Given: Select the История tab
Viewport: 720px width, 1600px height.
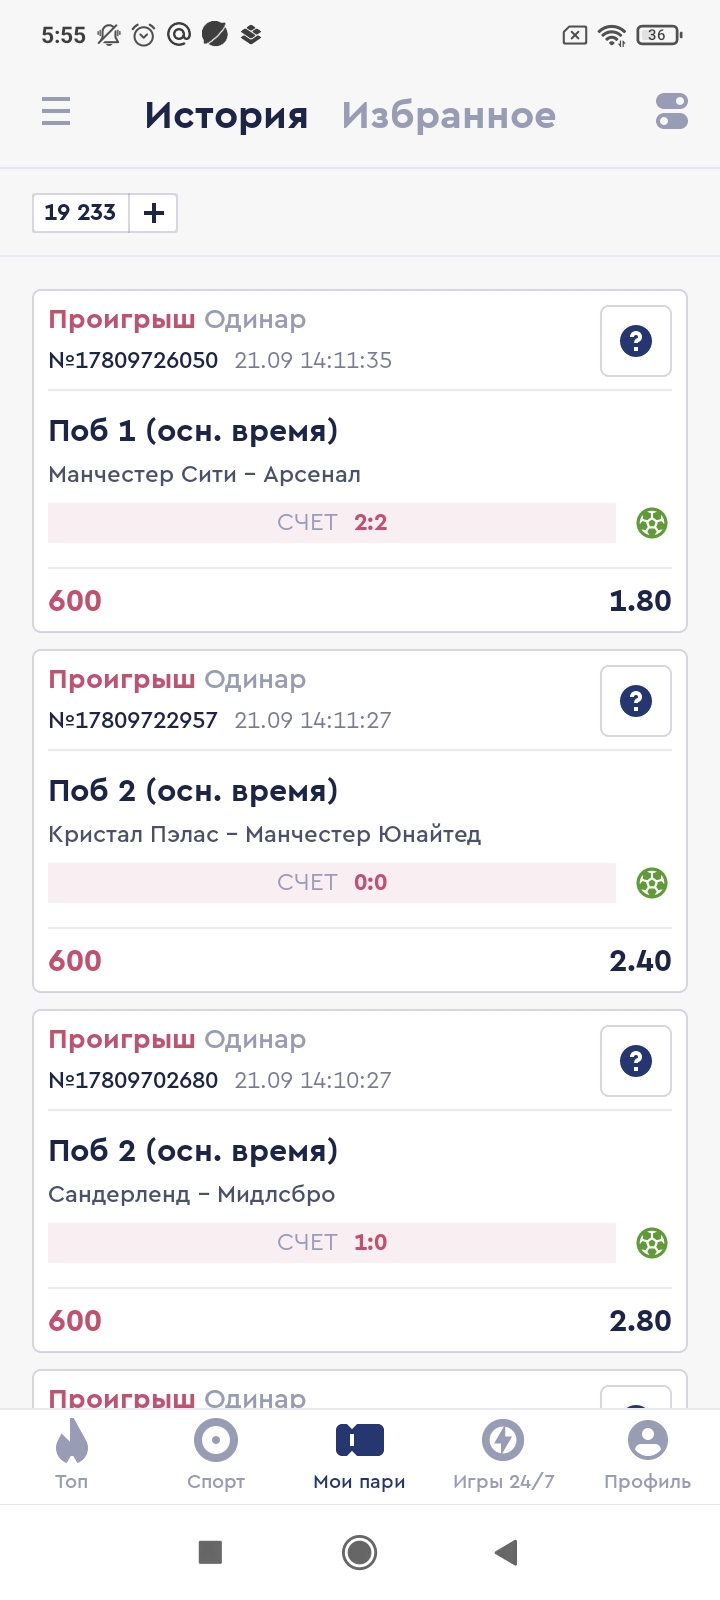Looking at the screenshot, I should (226, 116).
